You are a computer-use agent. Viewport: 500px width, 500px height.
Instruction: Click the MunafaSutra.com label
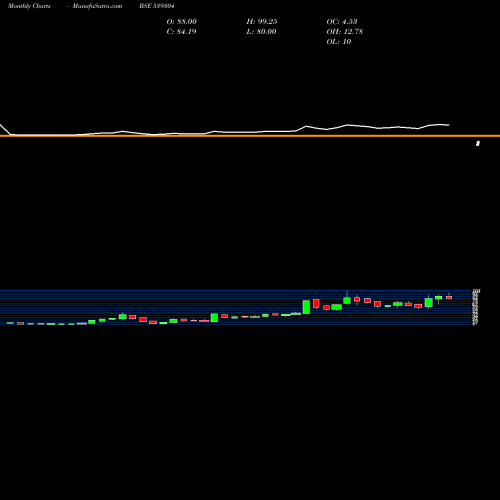[x=97, y=6]
